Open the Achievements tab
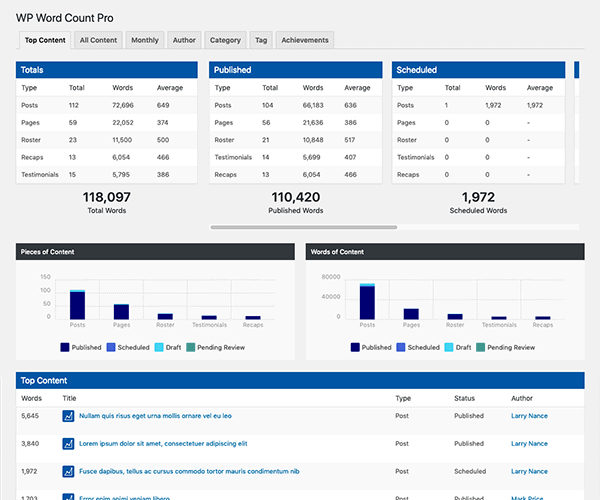The image size is (600, 500). click(x=305, y=40)
